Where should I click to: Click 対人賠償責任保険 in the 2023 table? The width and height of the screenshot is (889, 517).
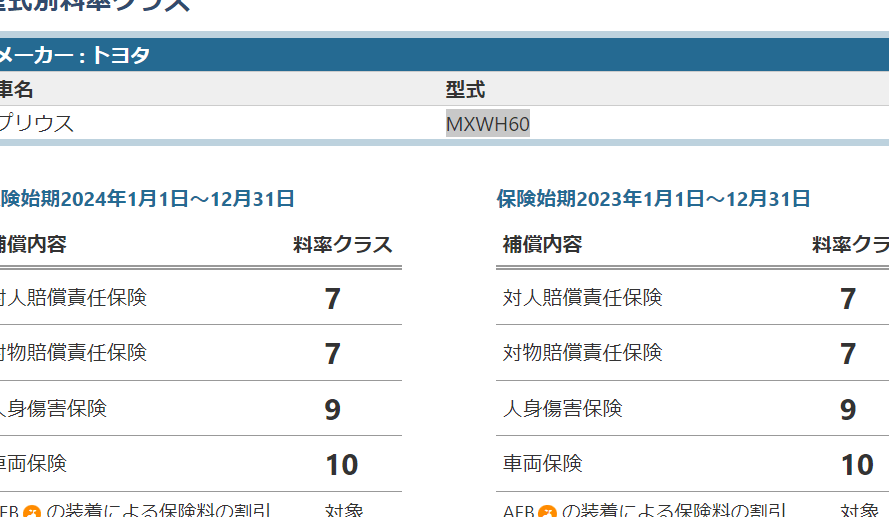(x=582, y=298)
